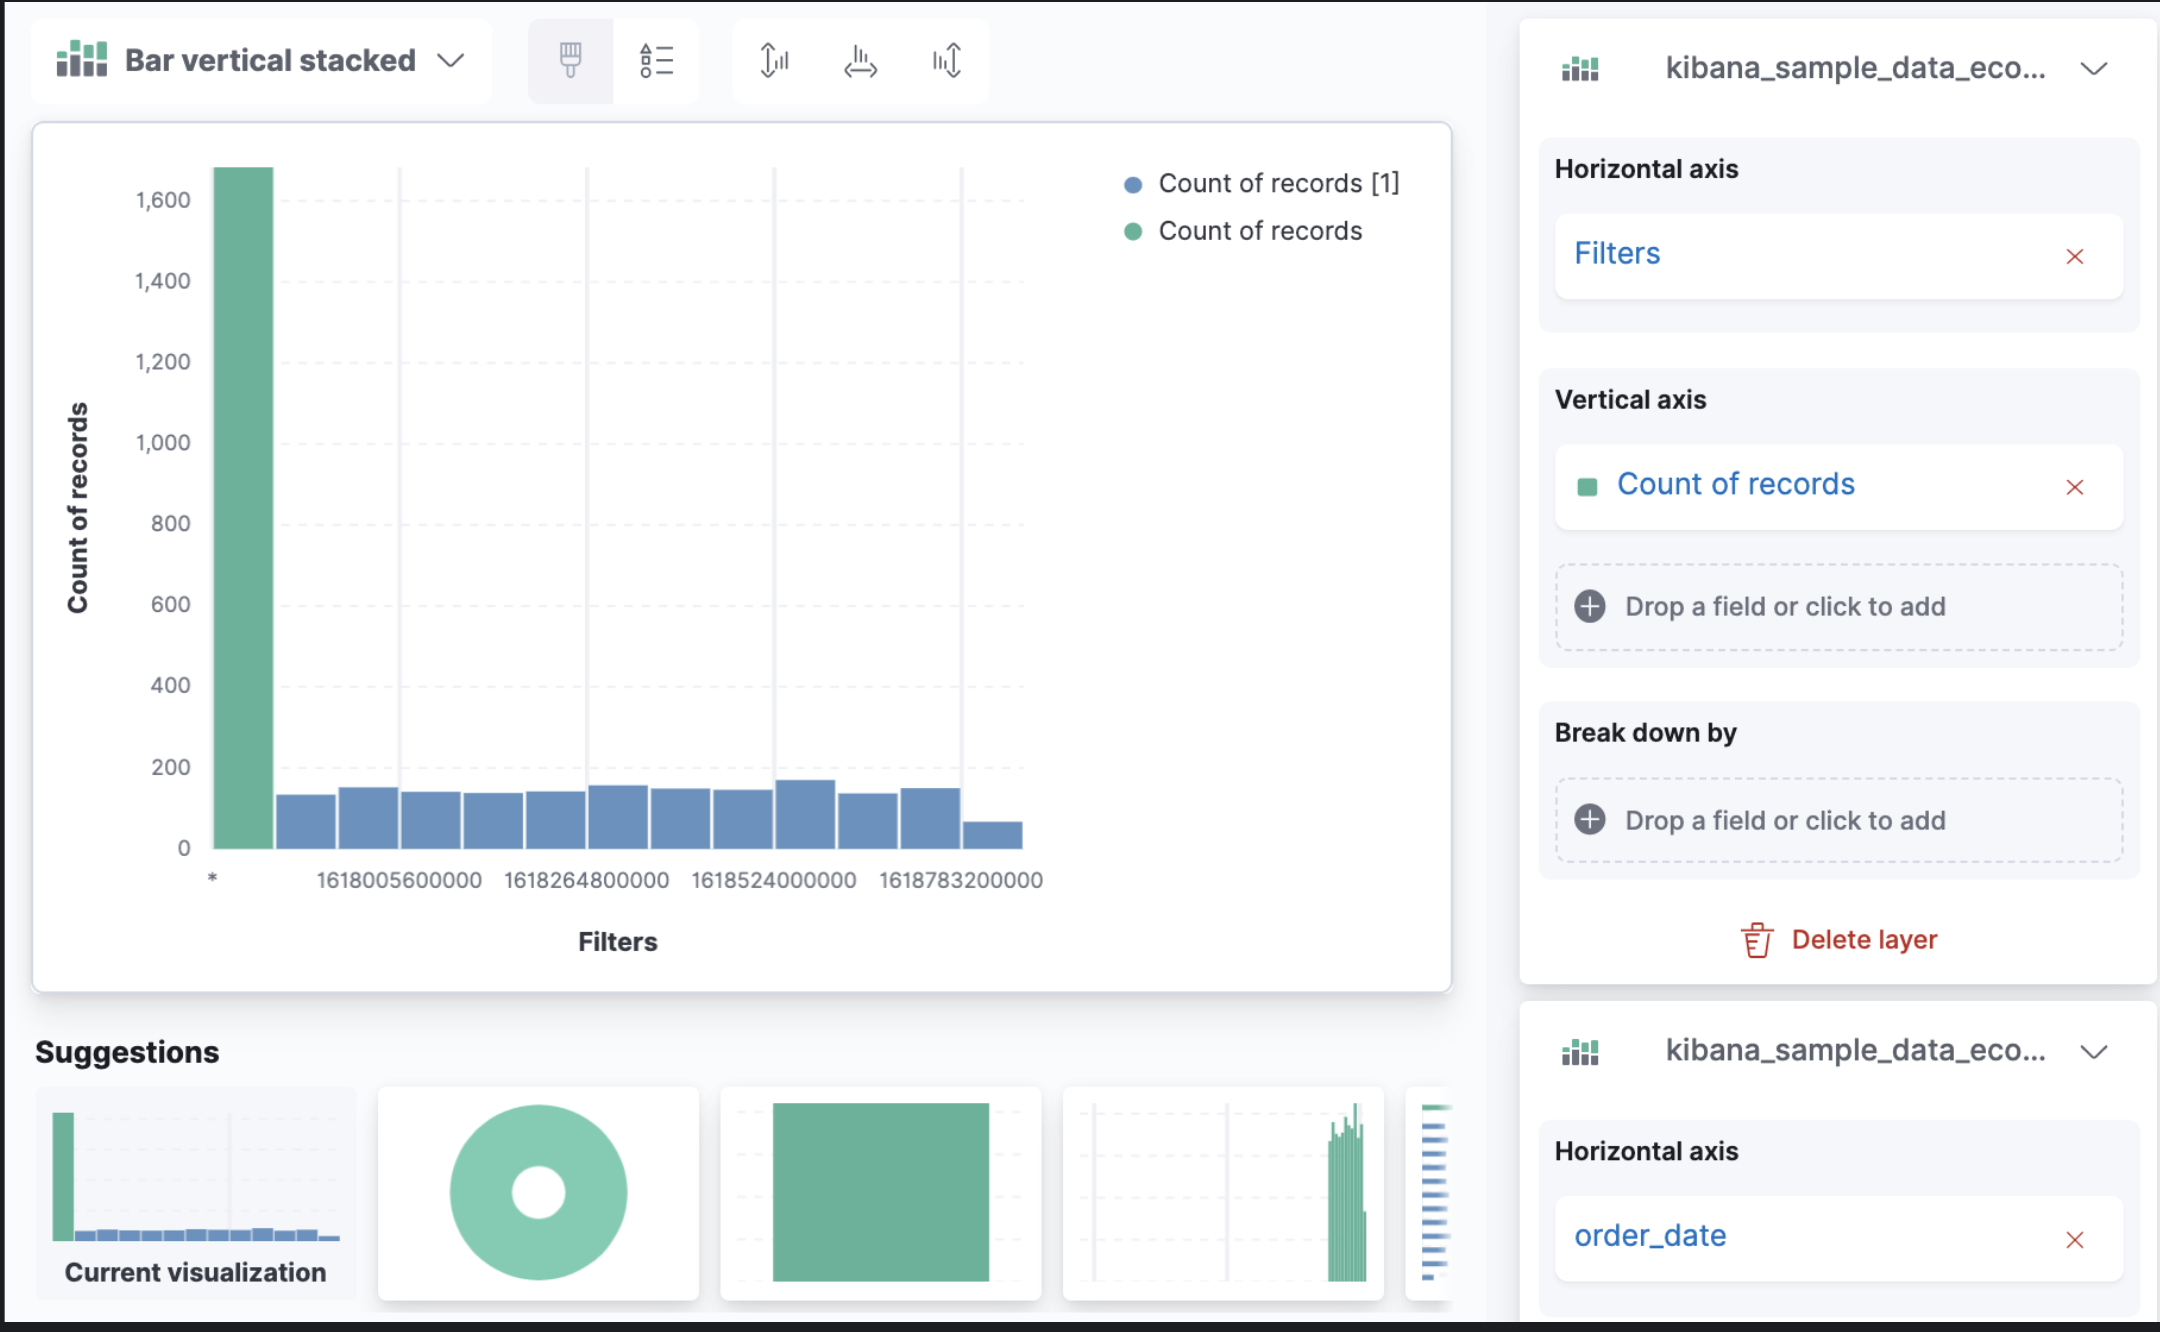Open the visual options paintbrush icon
Image resolution: width=2160 pixels, height=1332 pixels.
[x=570, y=61]
